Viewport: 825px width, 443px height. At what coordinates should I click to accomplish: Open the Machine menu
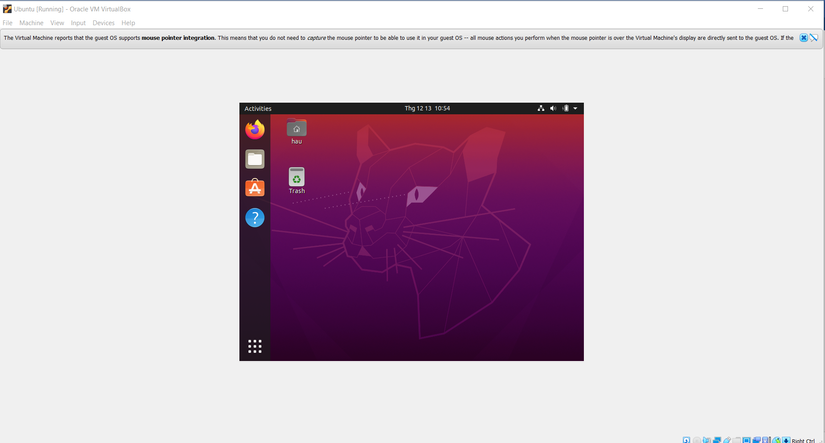(31, 23)
